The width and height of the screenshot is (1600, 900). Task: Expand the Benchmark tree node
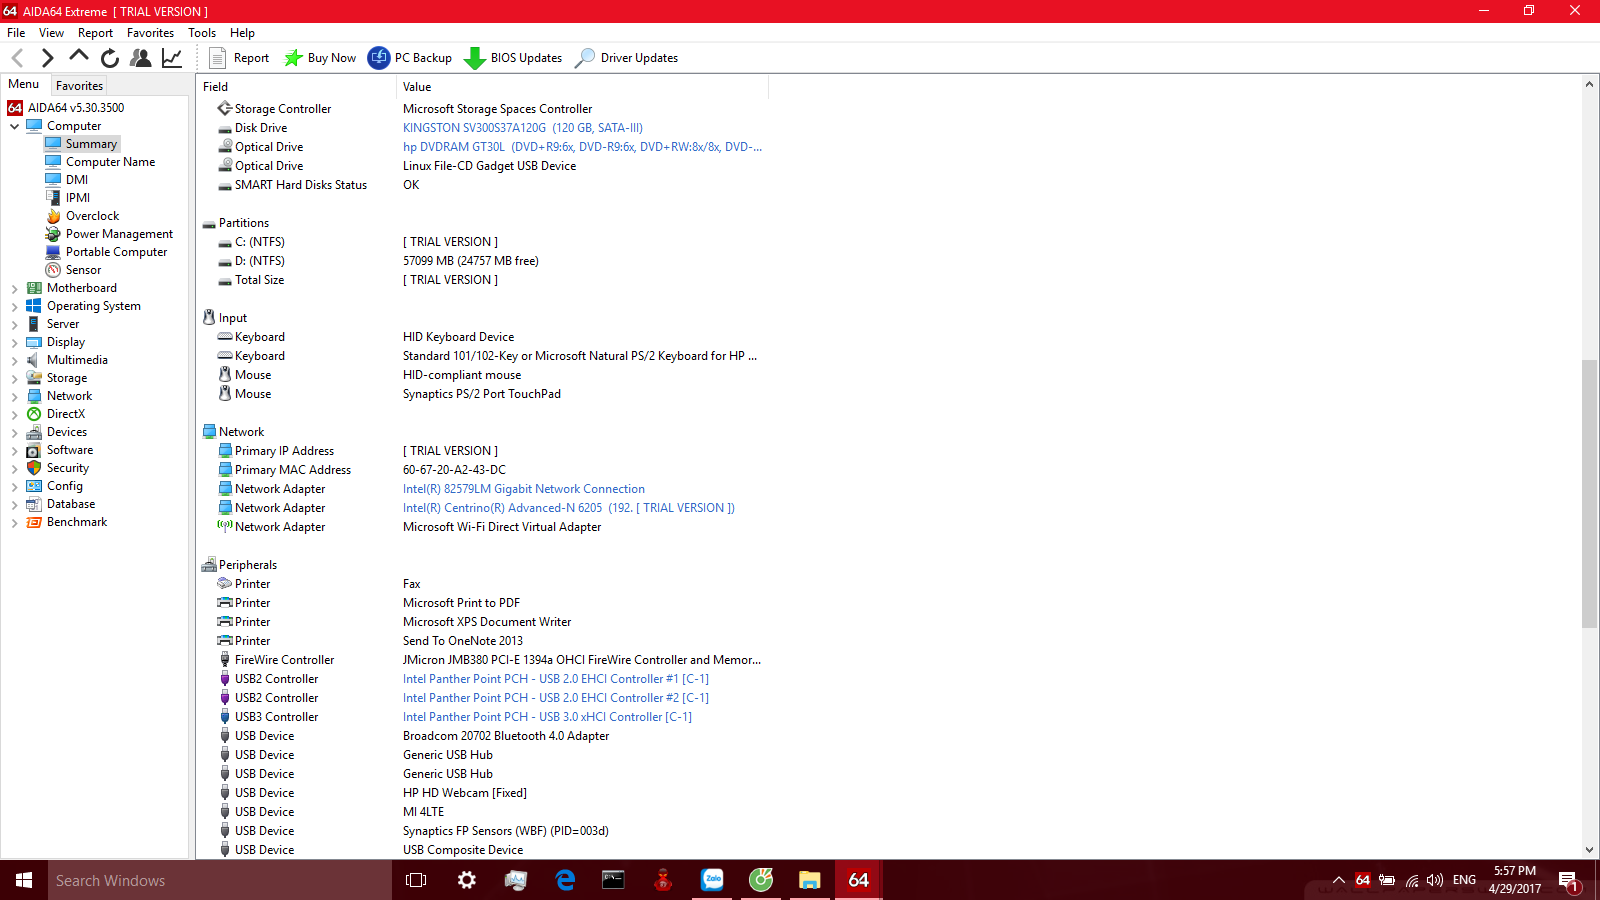(x=15, y=522)
